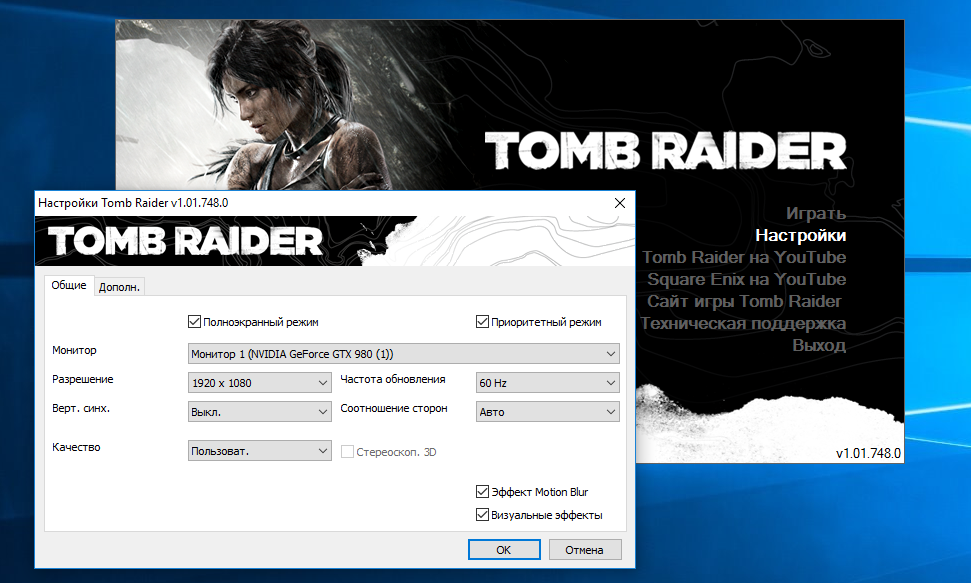
Task: Switch to the Дополн. tab
Action: pos(120,287)
